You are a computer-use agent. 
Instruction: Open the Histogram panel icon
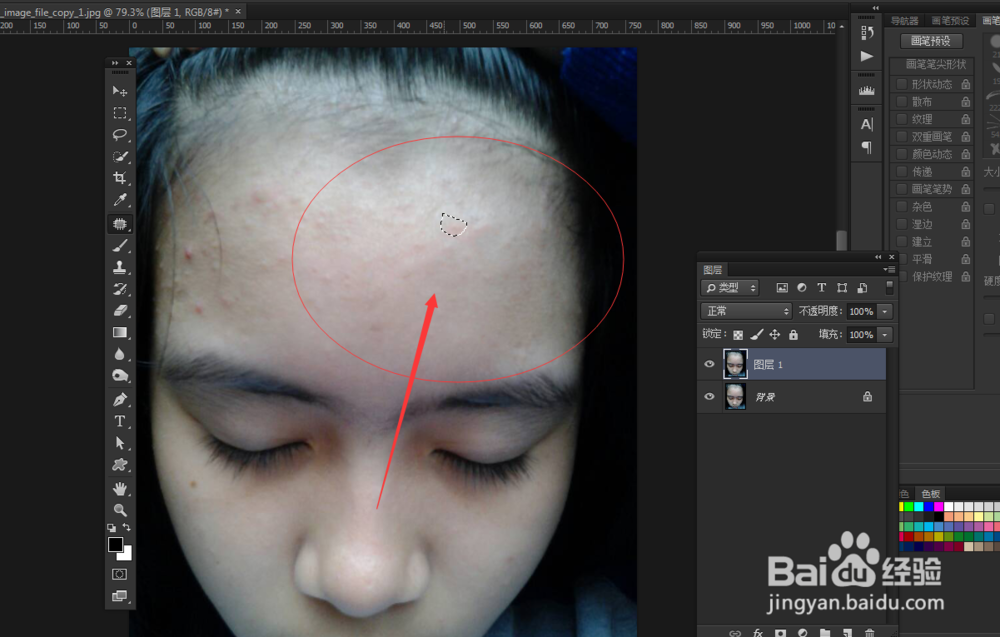[867, 91]
